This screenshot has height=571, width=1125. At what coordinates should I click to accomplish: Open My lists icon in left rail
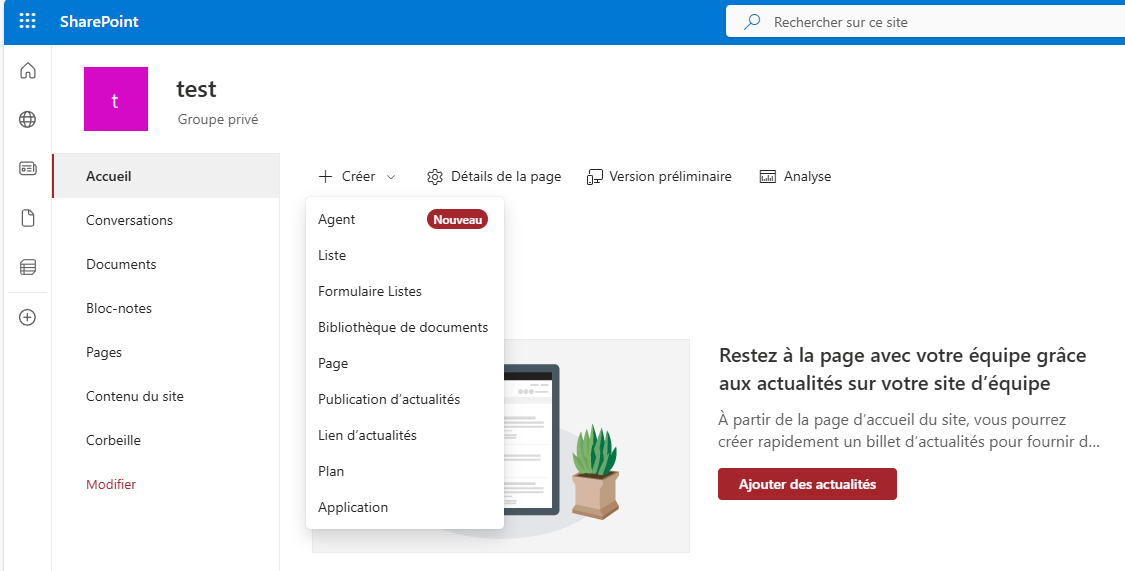(28, 267)
